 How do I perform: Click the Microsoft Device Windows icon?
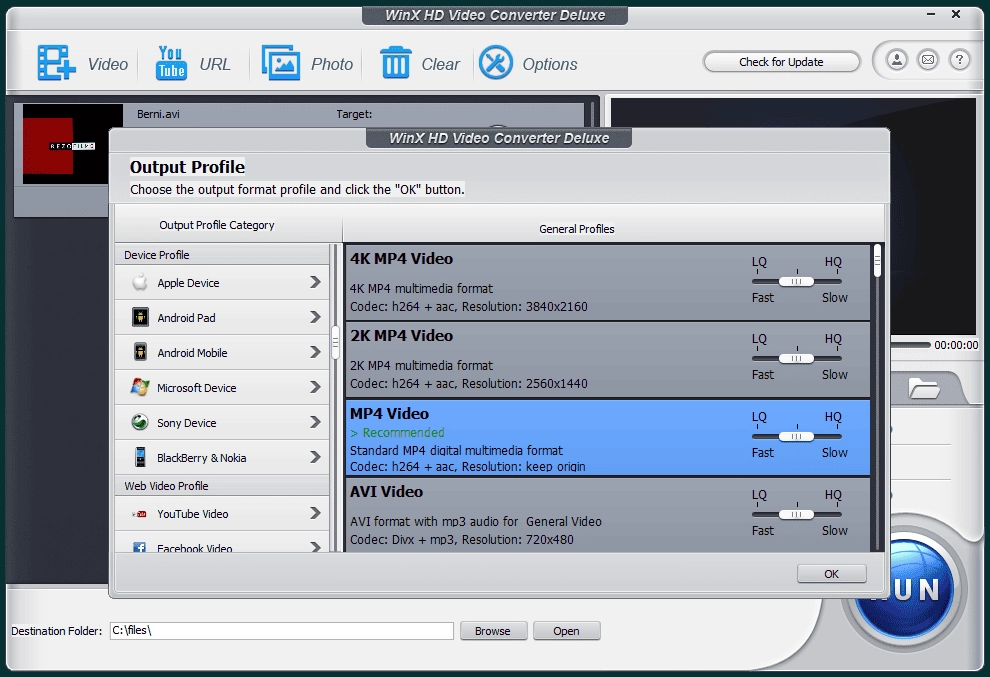coord(140,386)
